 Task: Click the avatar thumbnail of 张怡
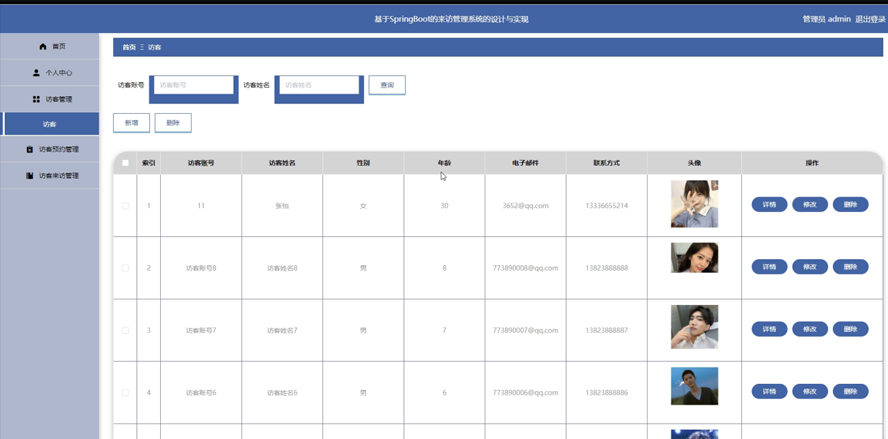pos(694,204)
